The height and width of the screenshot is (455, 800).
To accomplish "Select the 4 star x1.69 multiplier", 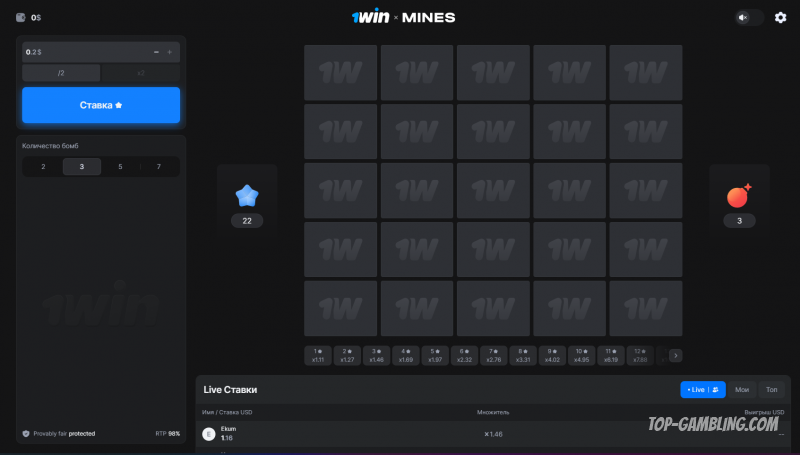I will point(406,356).
